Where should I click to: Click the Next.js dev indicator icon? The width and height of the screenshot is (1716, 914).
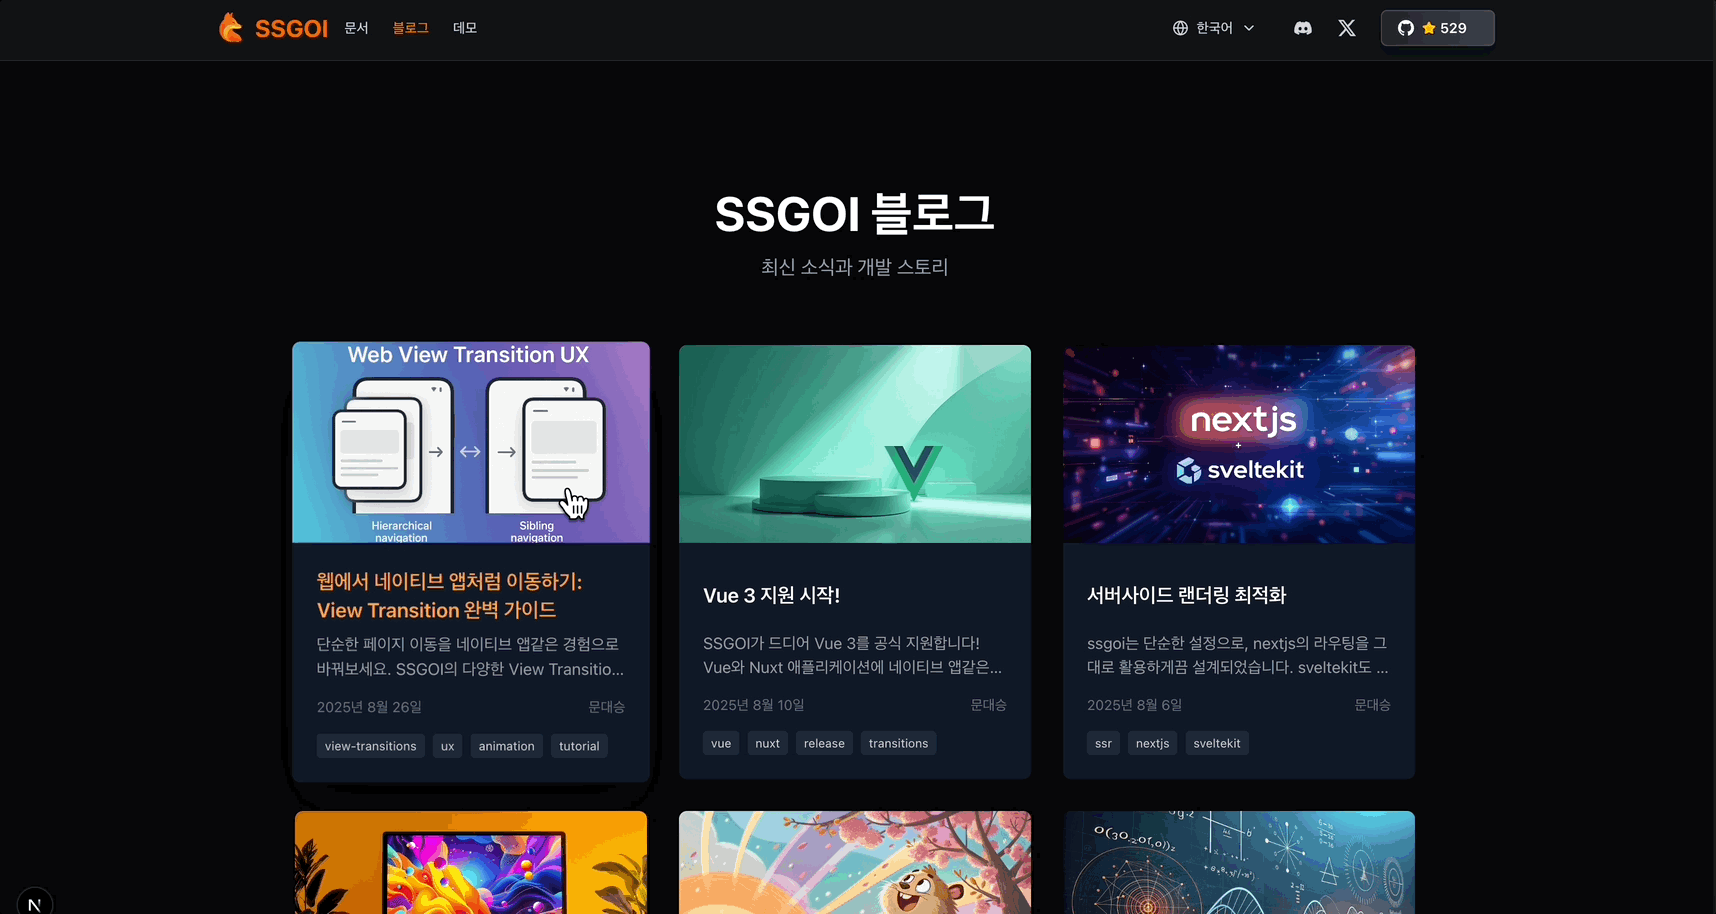(x=34, y=903)
